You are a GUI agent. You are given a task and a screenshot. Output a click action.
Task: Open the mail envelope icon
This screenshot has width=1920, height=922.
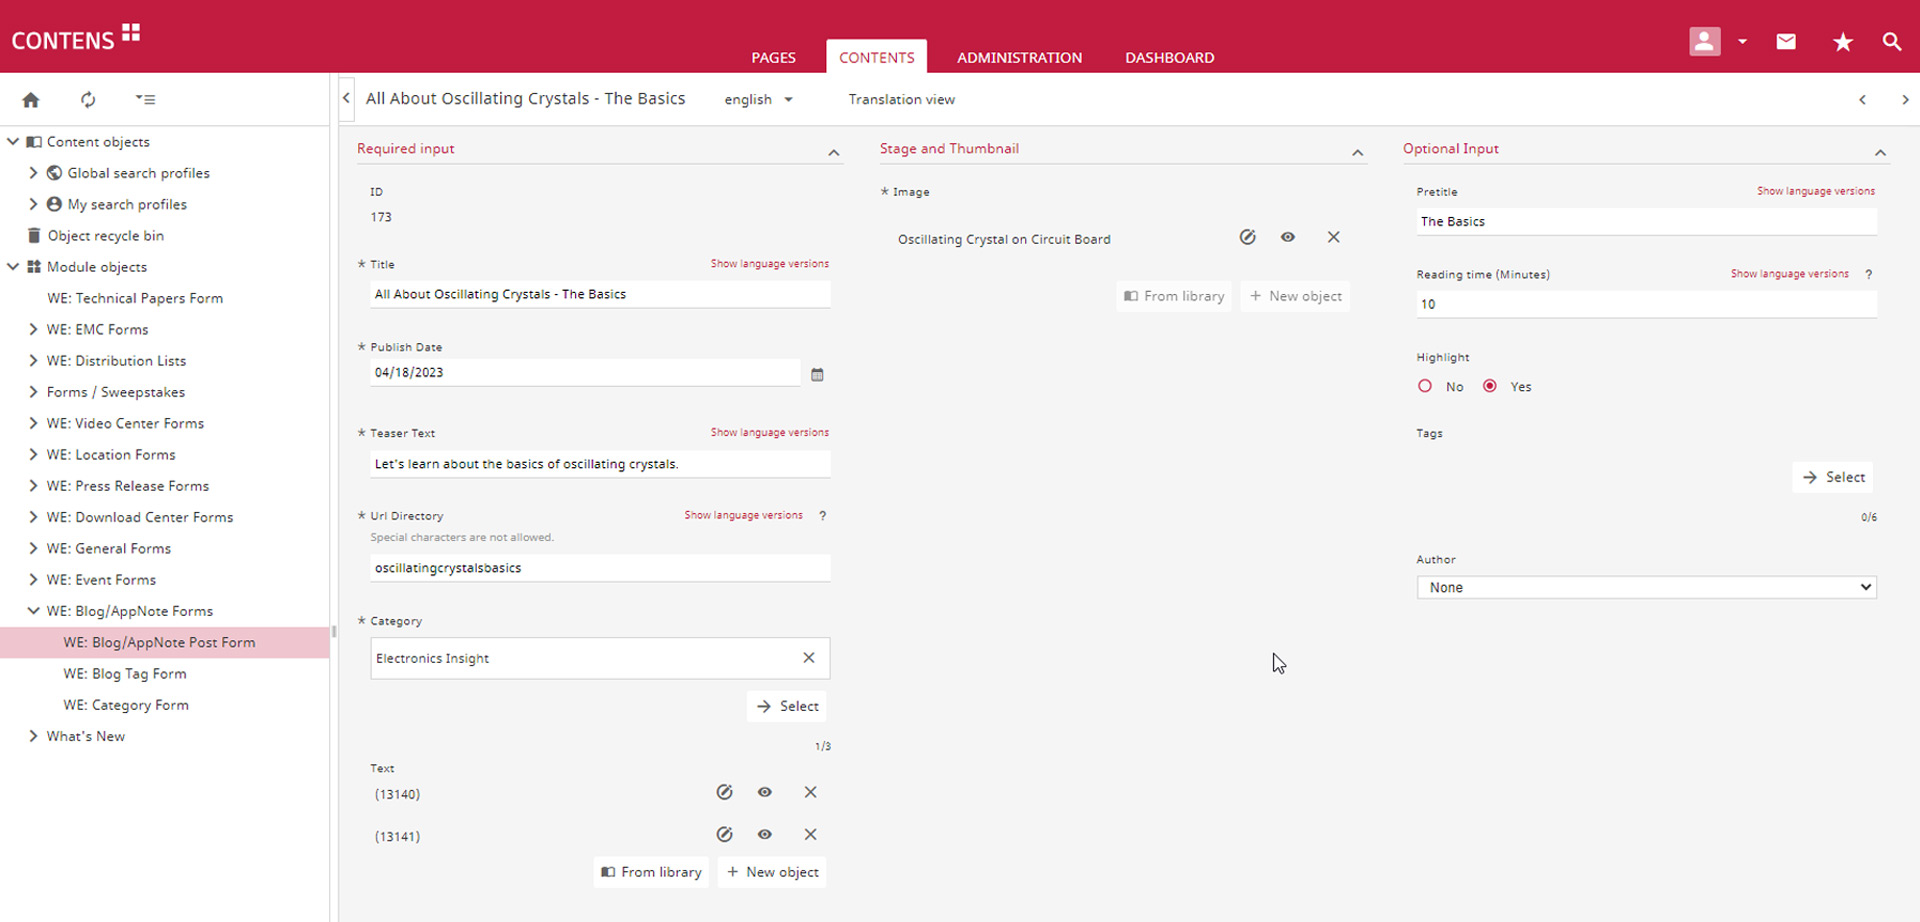(1786, 42)
